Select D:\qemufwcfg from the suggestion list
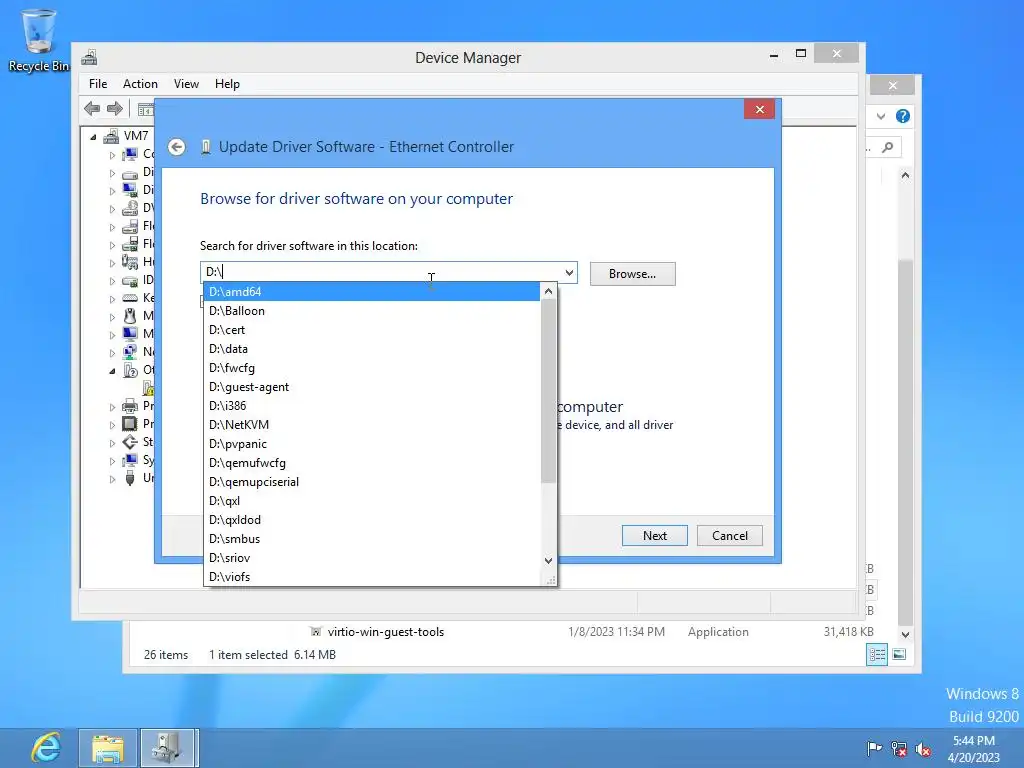Screen dimensions: 1024x768 (x=372, y=462)
